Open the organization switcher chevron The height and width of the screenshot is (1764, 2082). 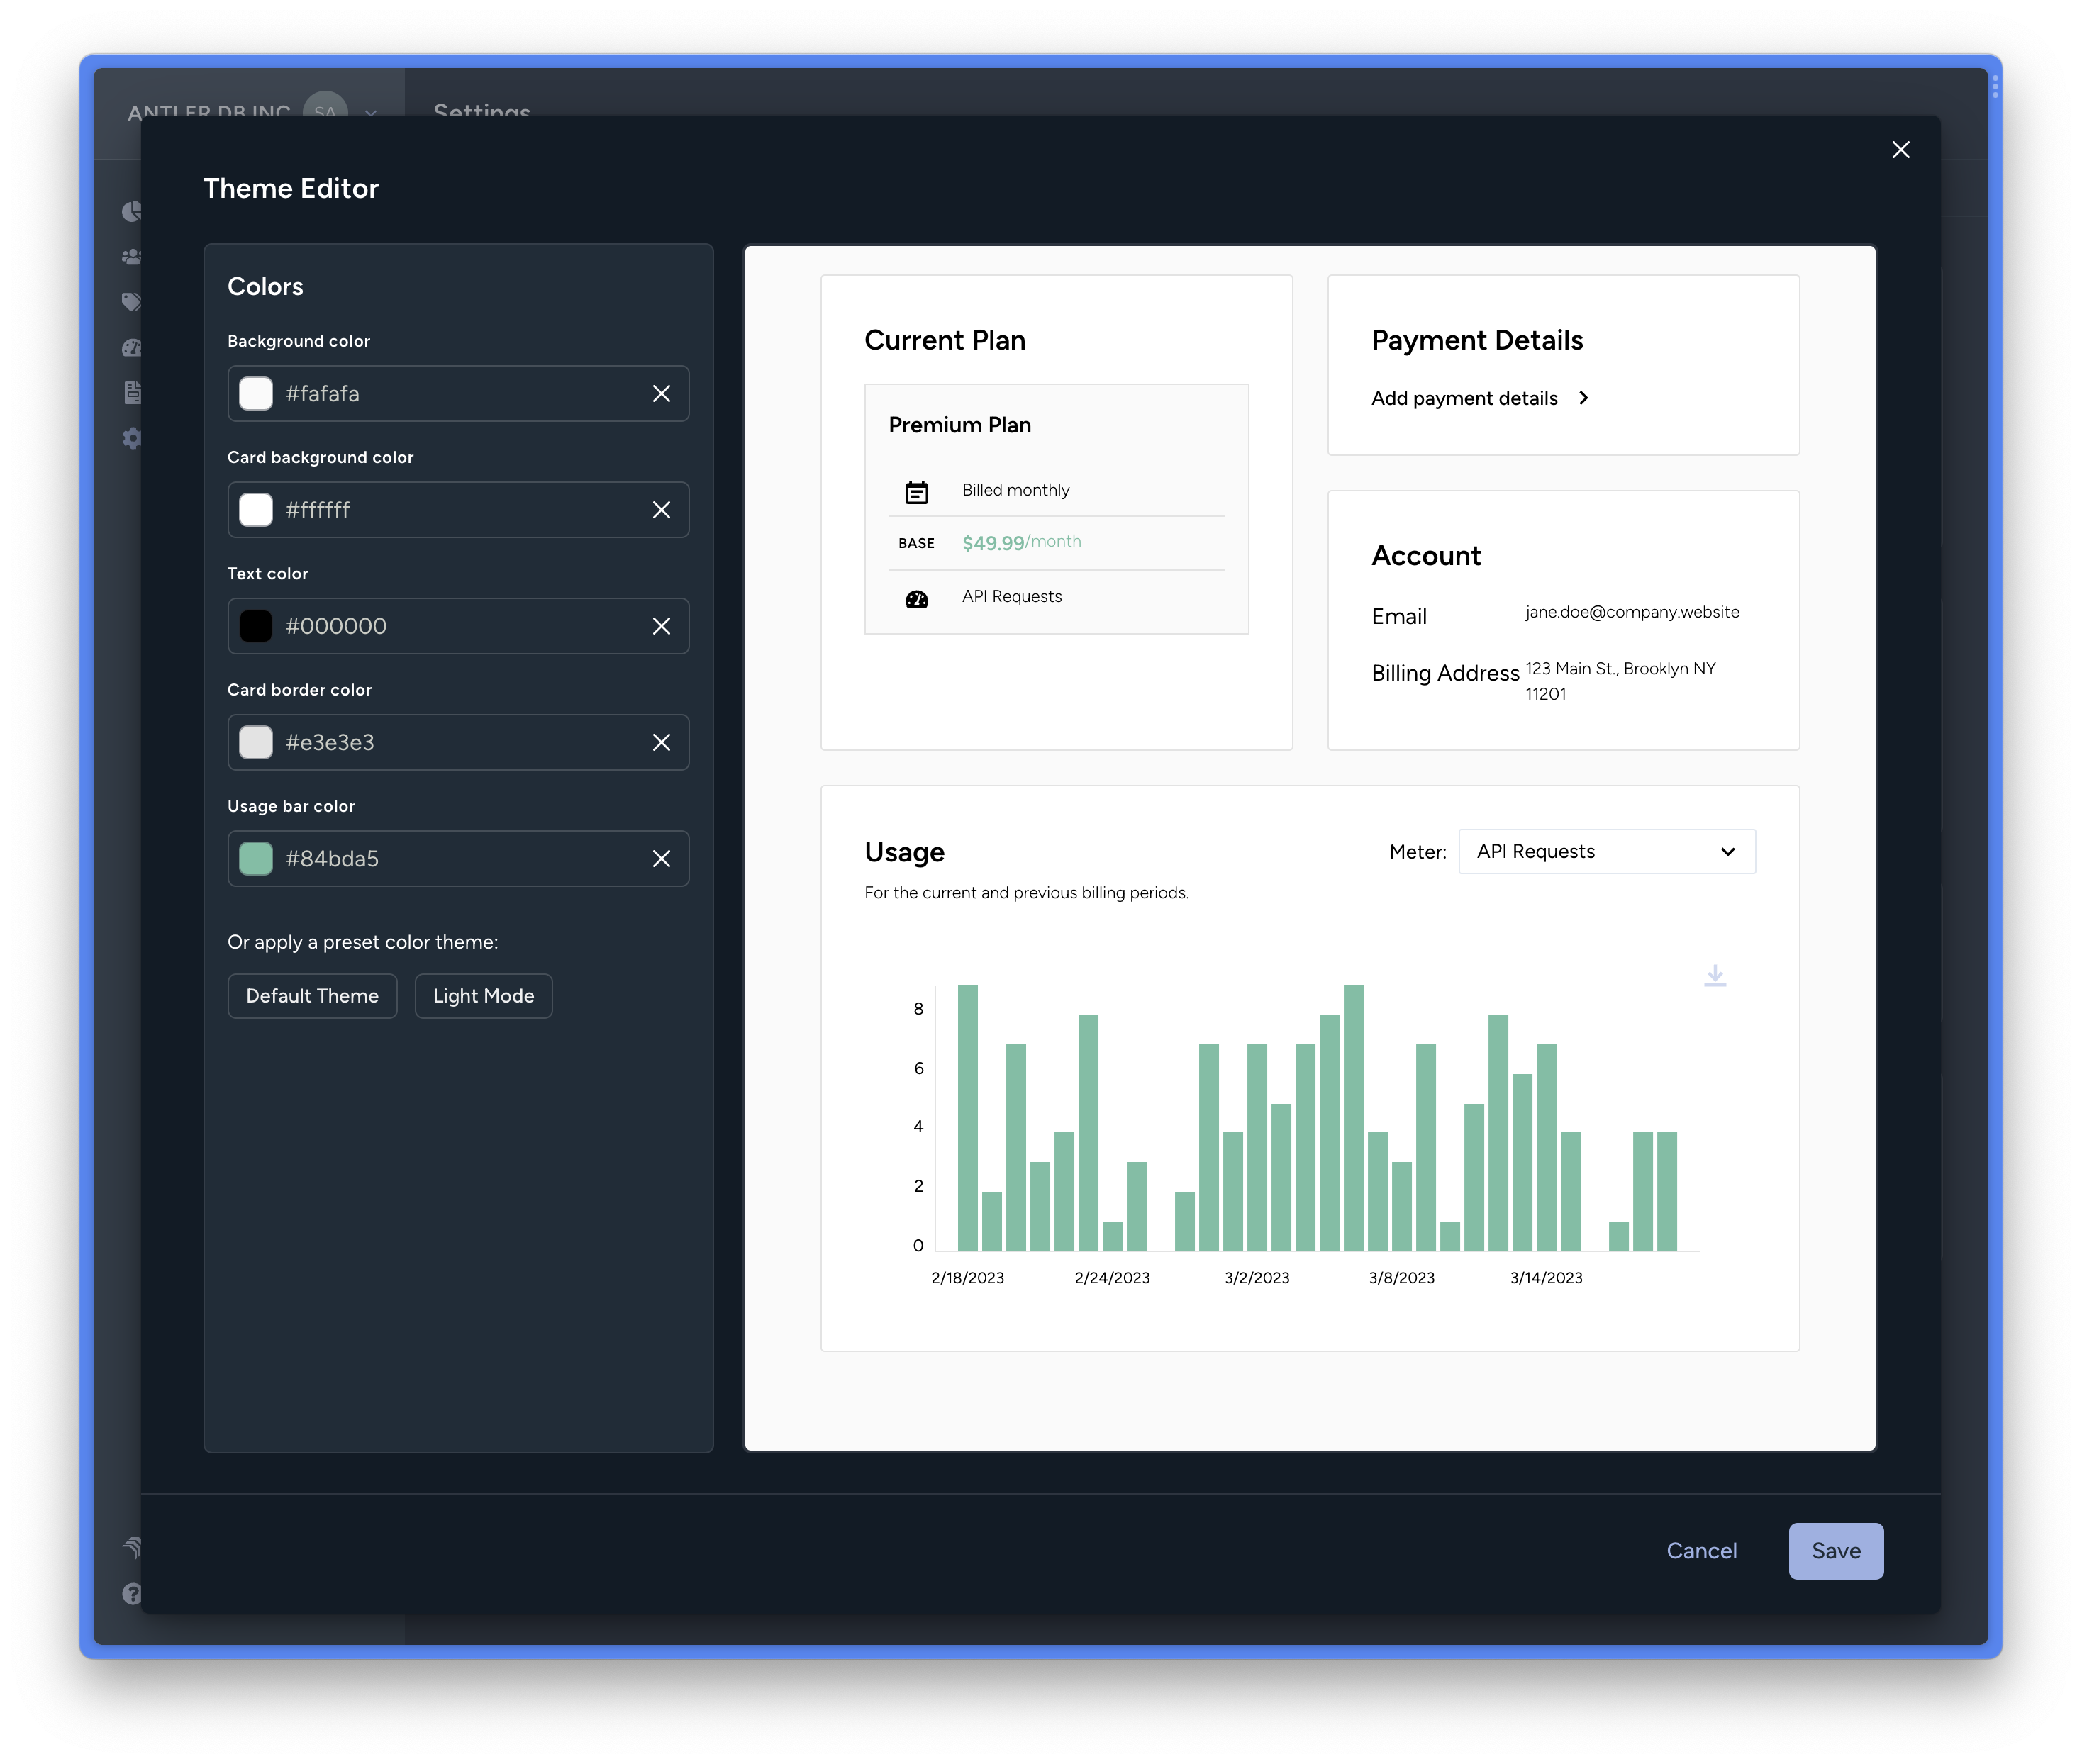(371, 112)
